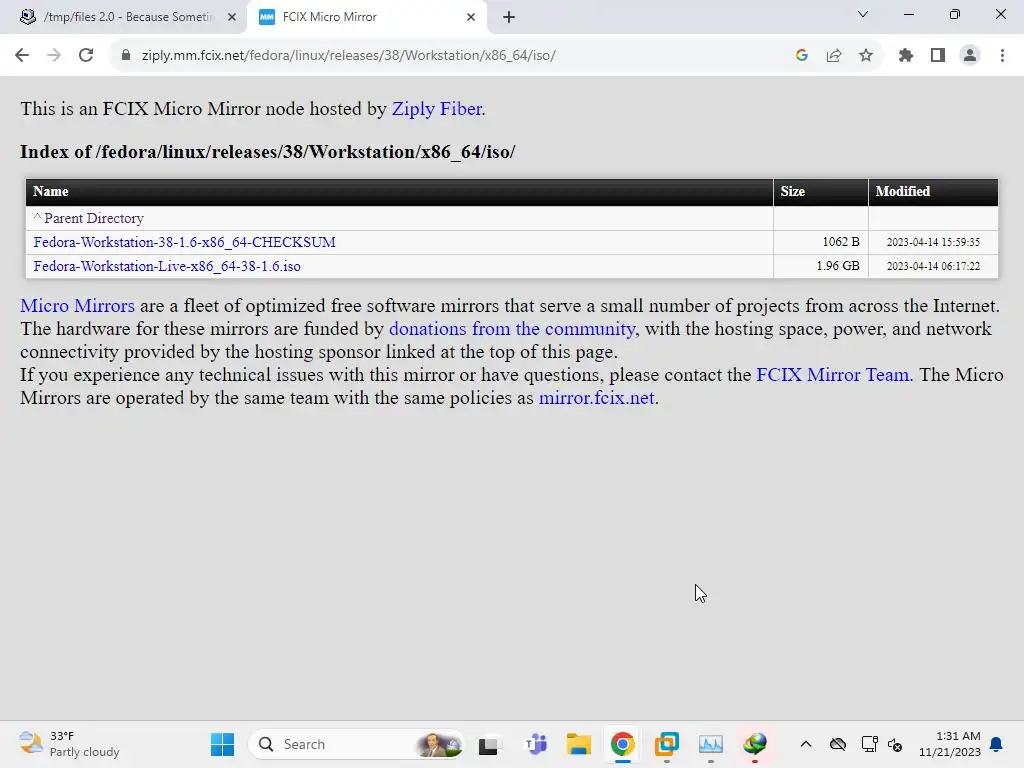This screenshot has width=1024, height=768.
Task: Select the FCIX Micro Mirror tab
Action: pos(366,17)
